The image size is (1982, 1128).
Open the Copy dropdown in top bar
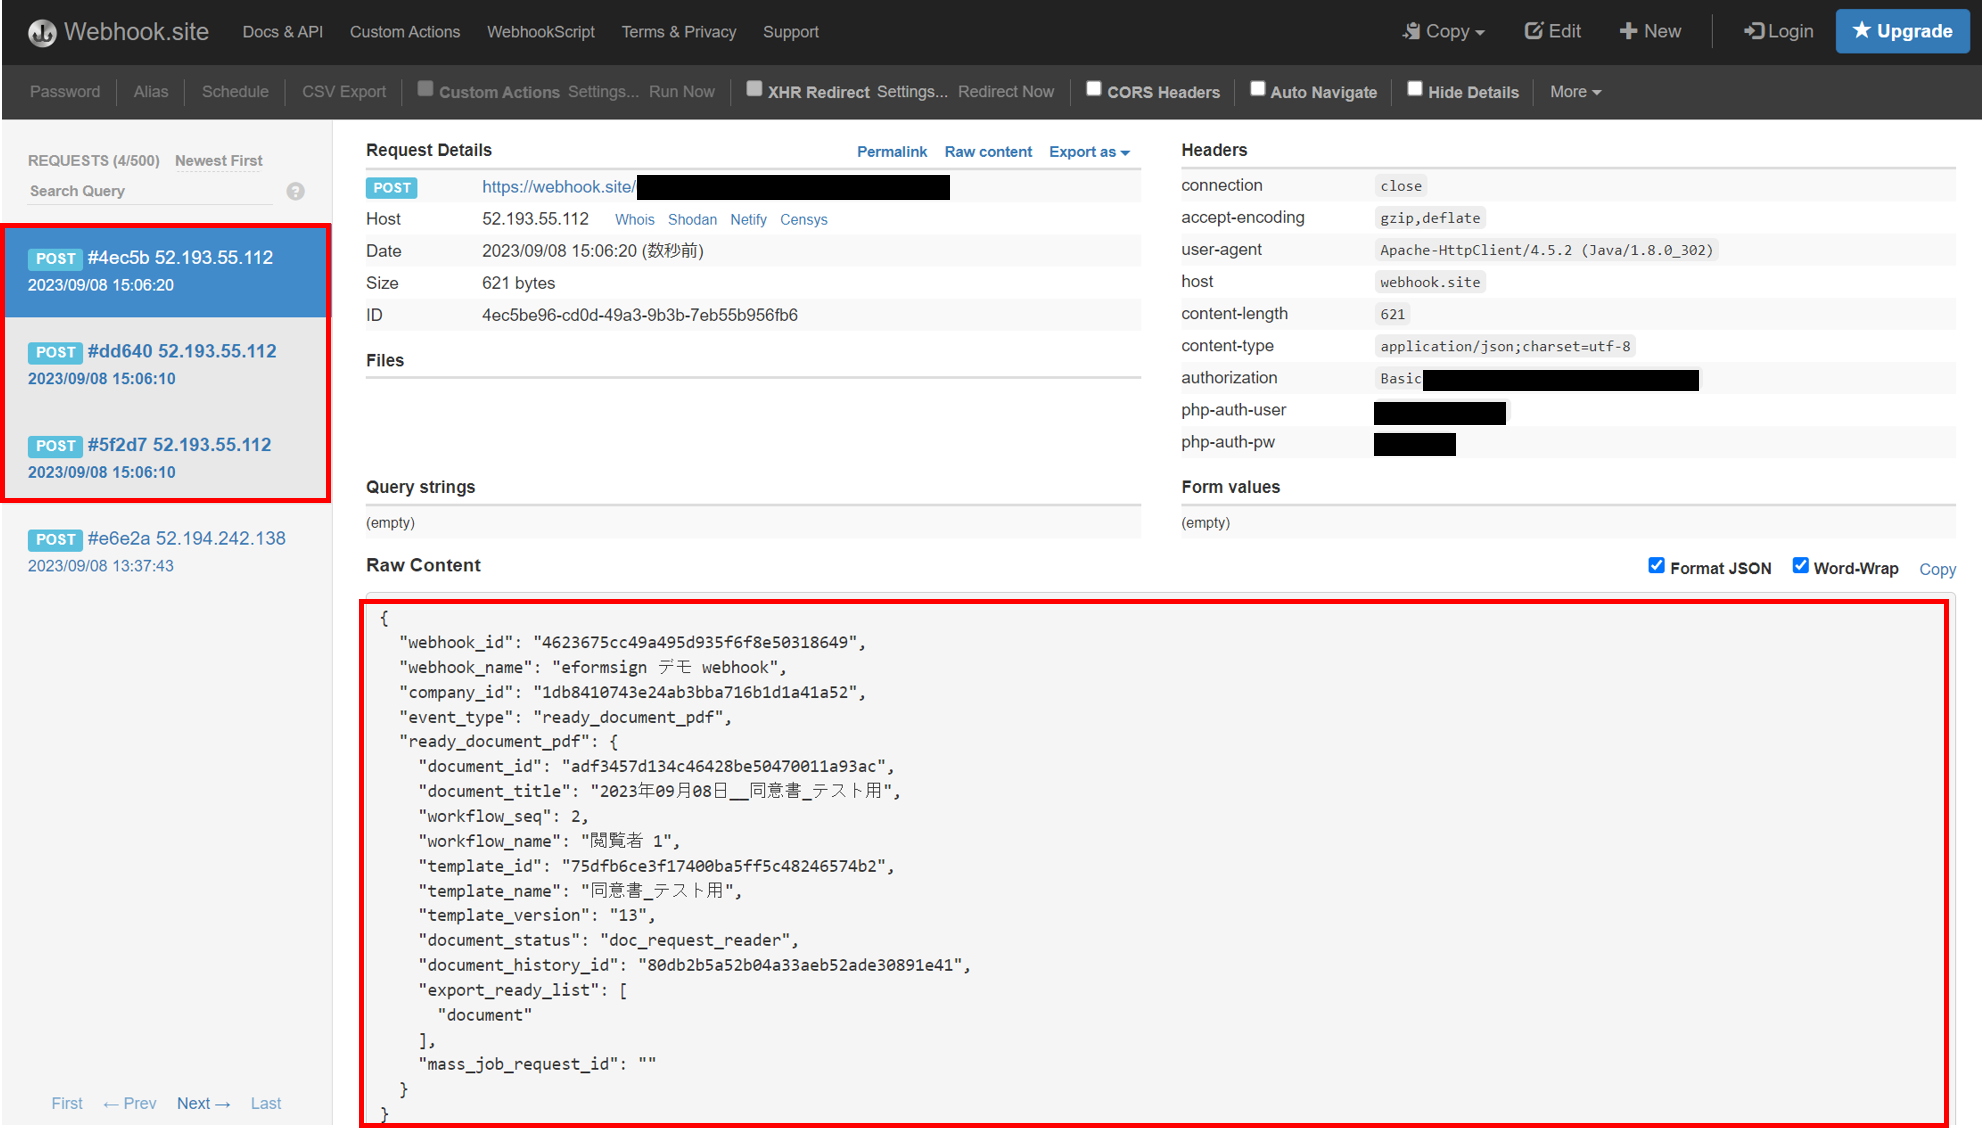pos(1444,32)
